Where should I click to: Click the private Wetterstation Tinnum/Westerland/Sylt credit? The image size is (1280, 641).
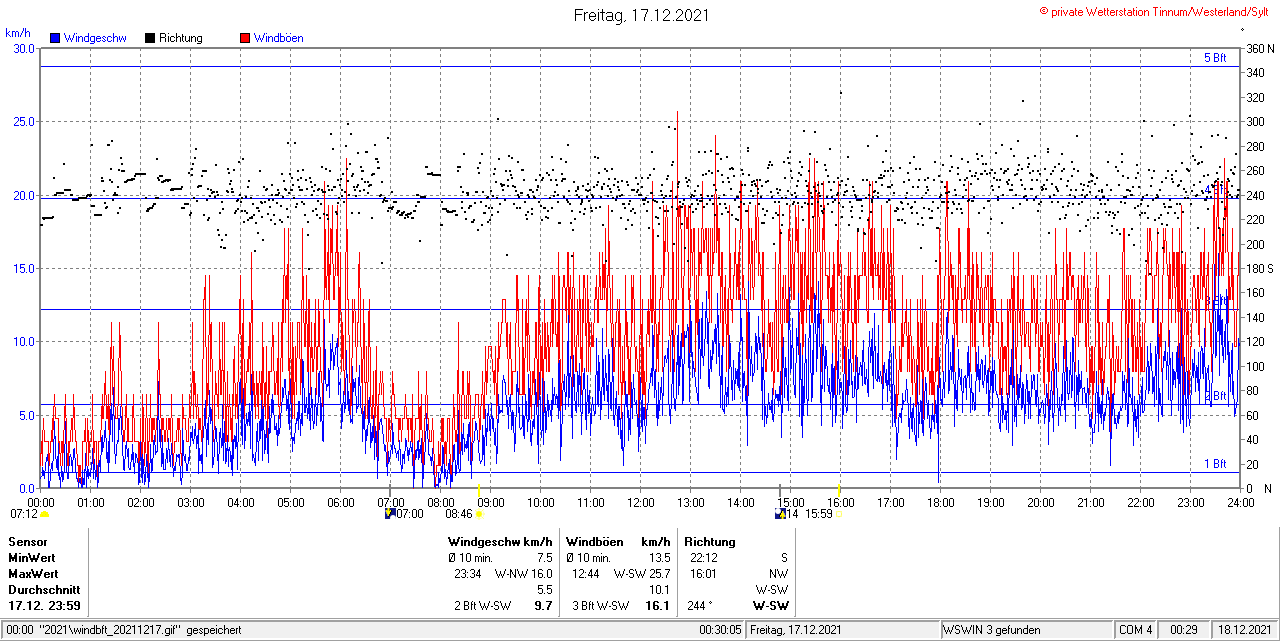(x=1156, y=11)
